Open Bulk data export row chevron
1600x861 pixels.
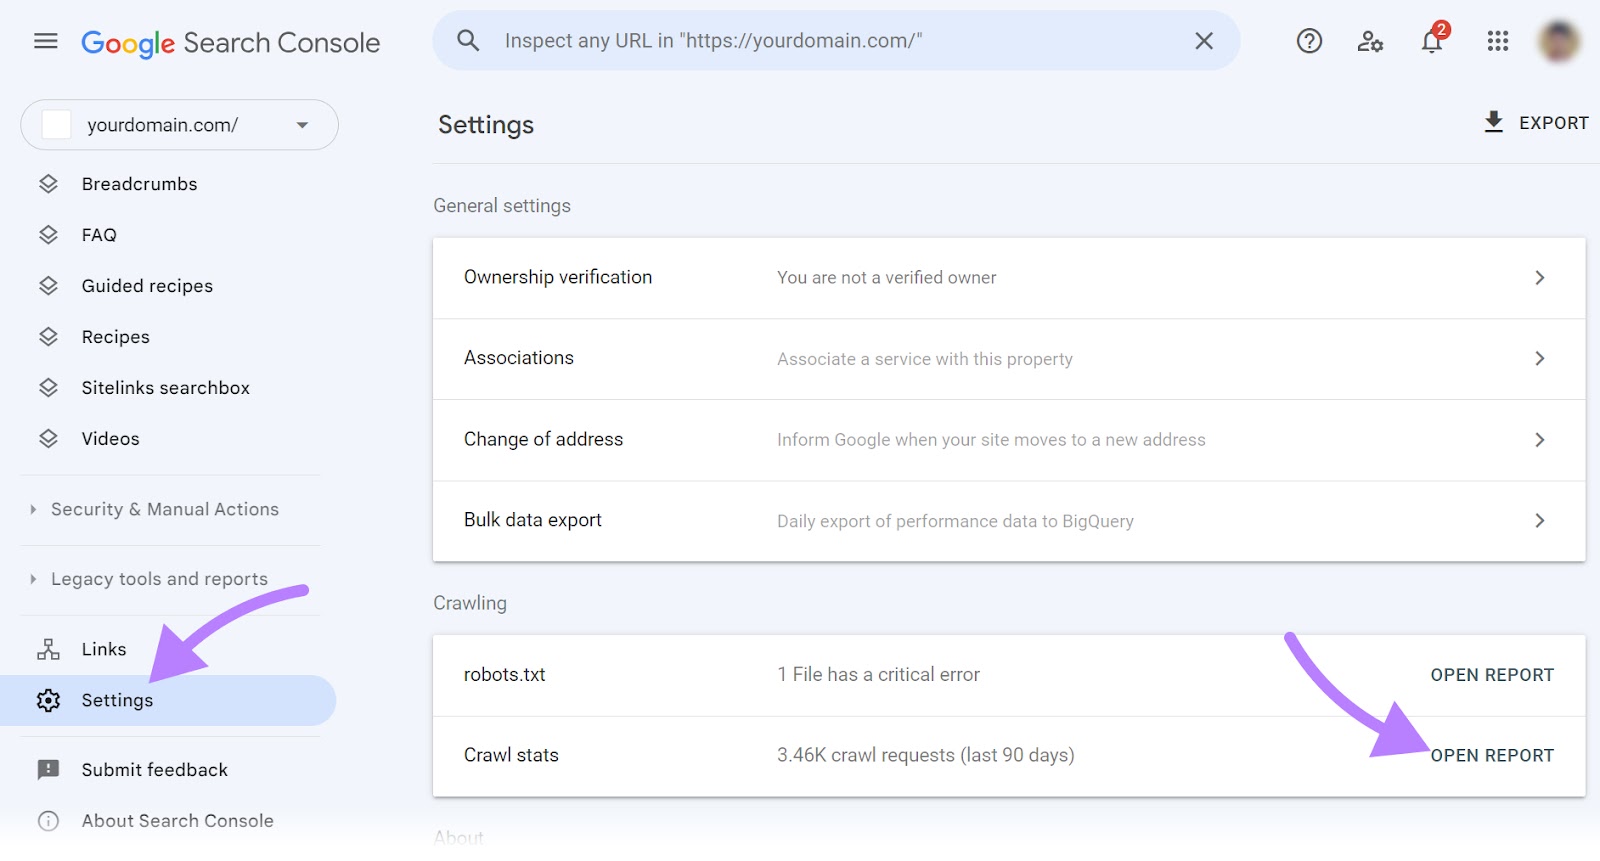tap(1540, 521)
